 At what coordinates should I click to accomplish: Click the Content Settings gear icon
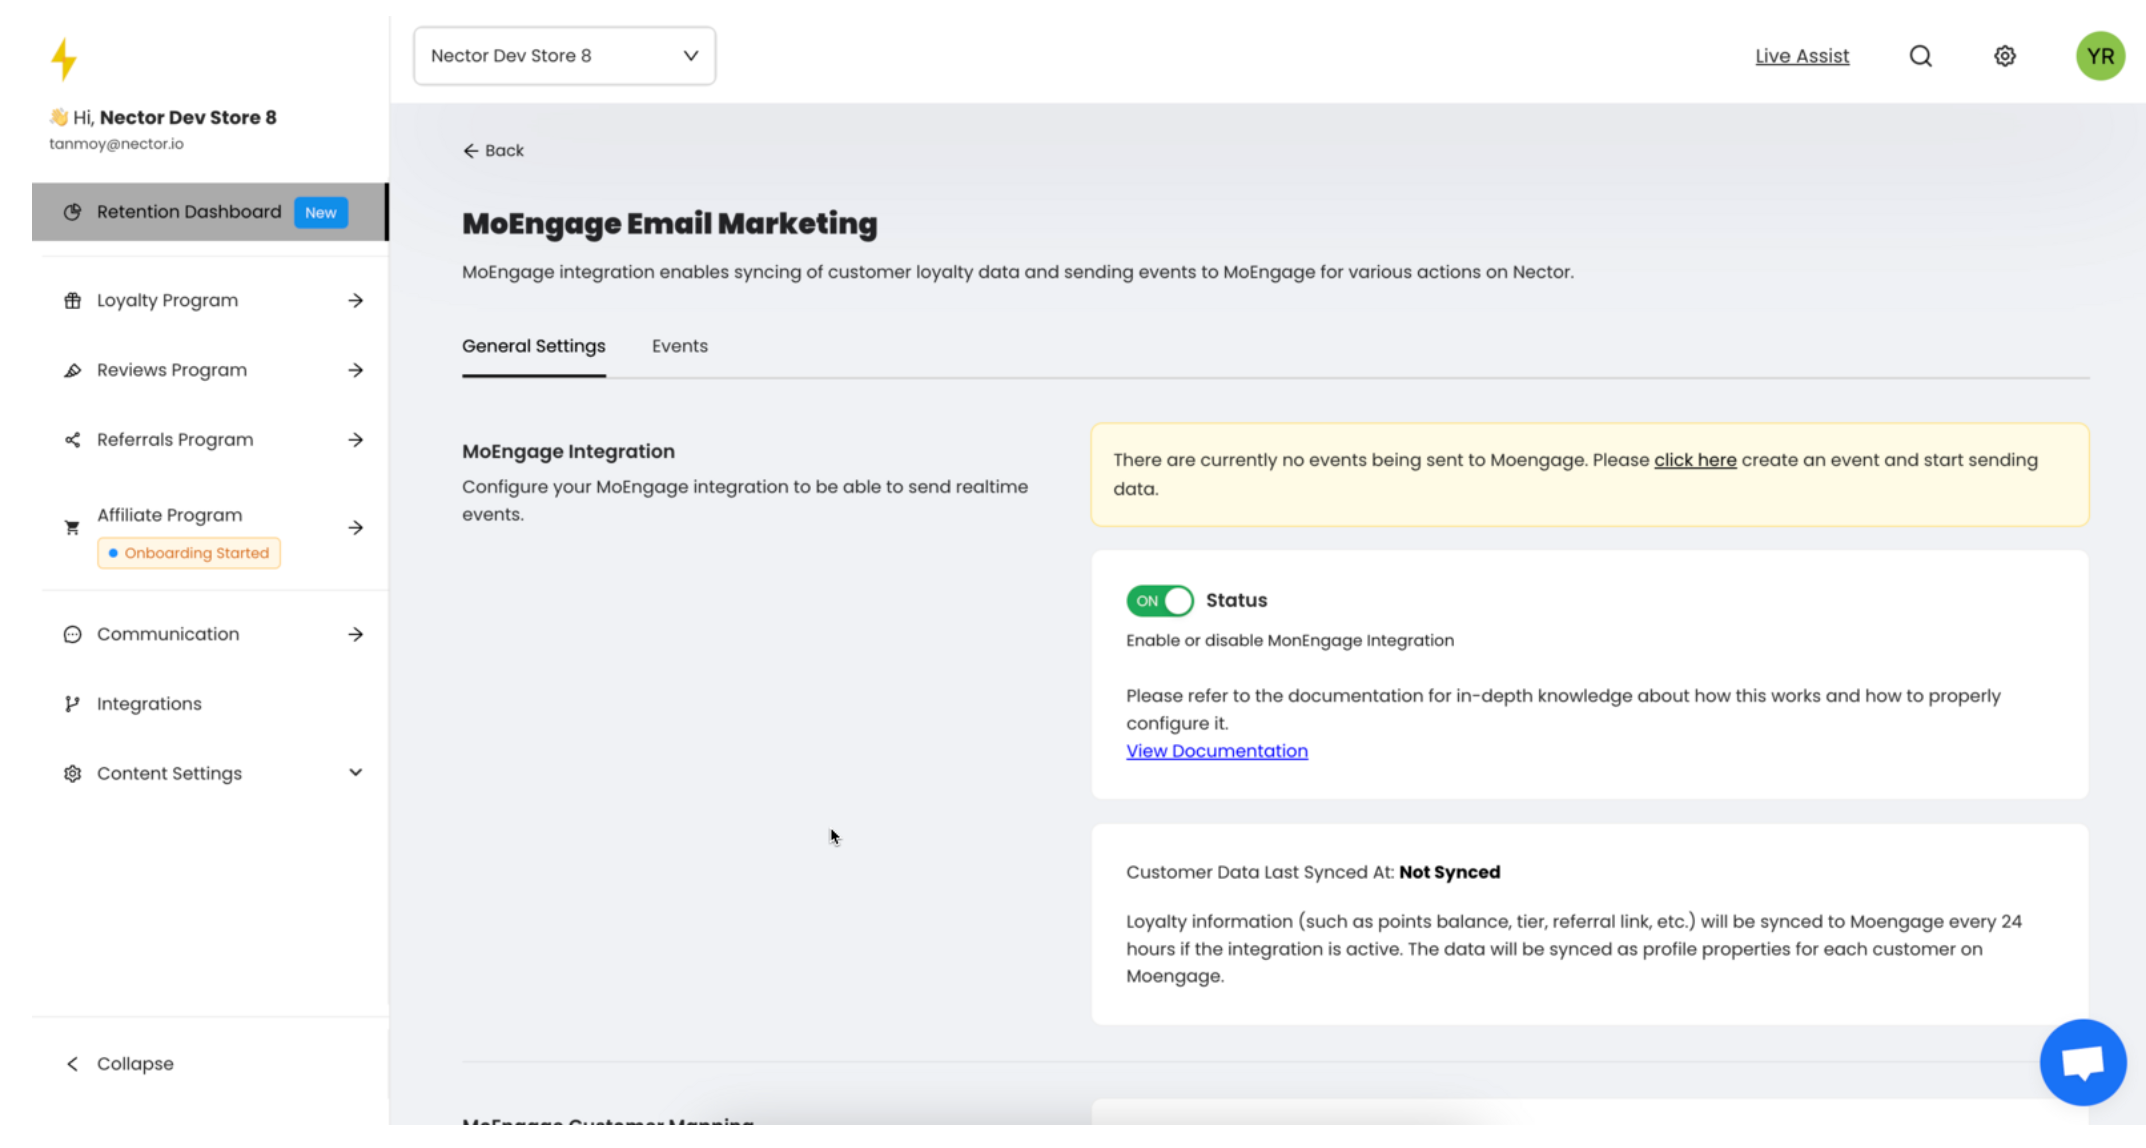[x=72, y=773]
